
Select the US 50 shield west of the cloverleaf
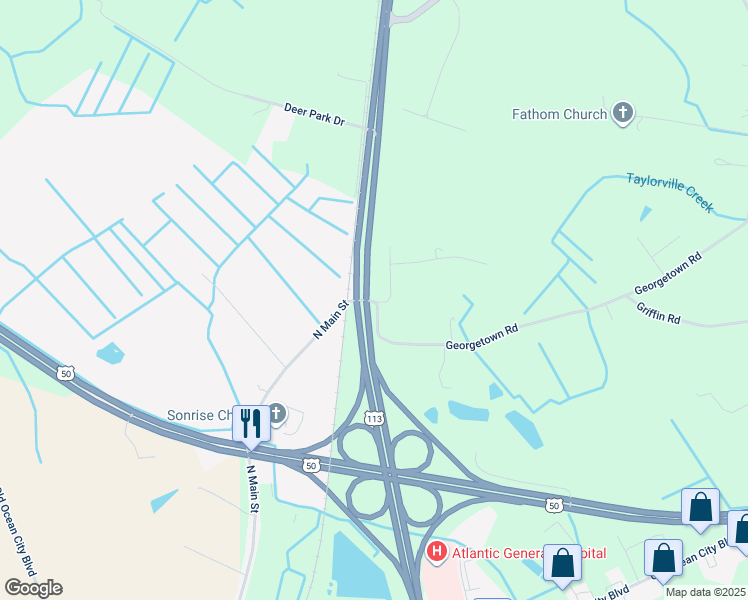[x=311, y=465]
